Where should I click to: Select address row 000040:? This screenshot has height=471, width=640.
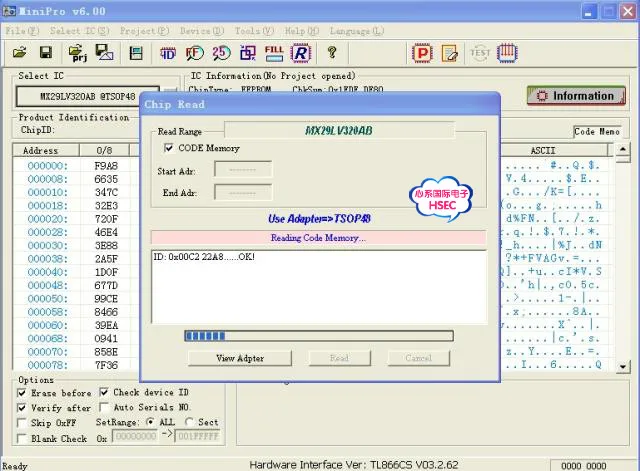(x=47, y=272)
